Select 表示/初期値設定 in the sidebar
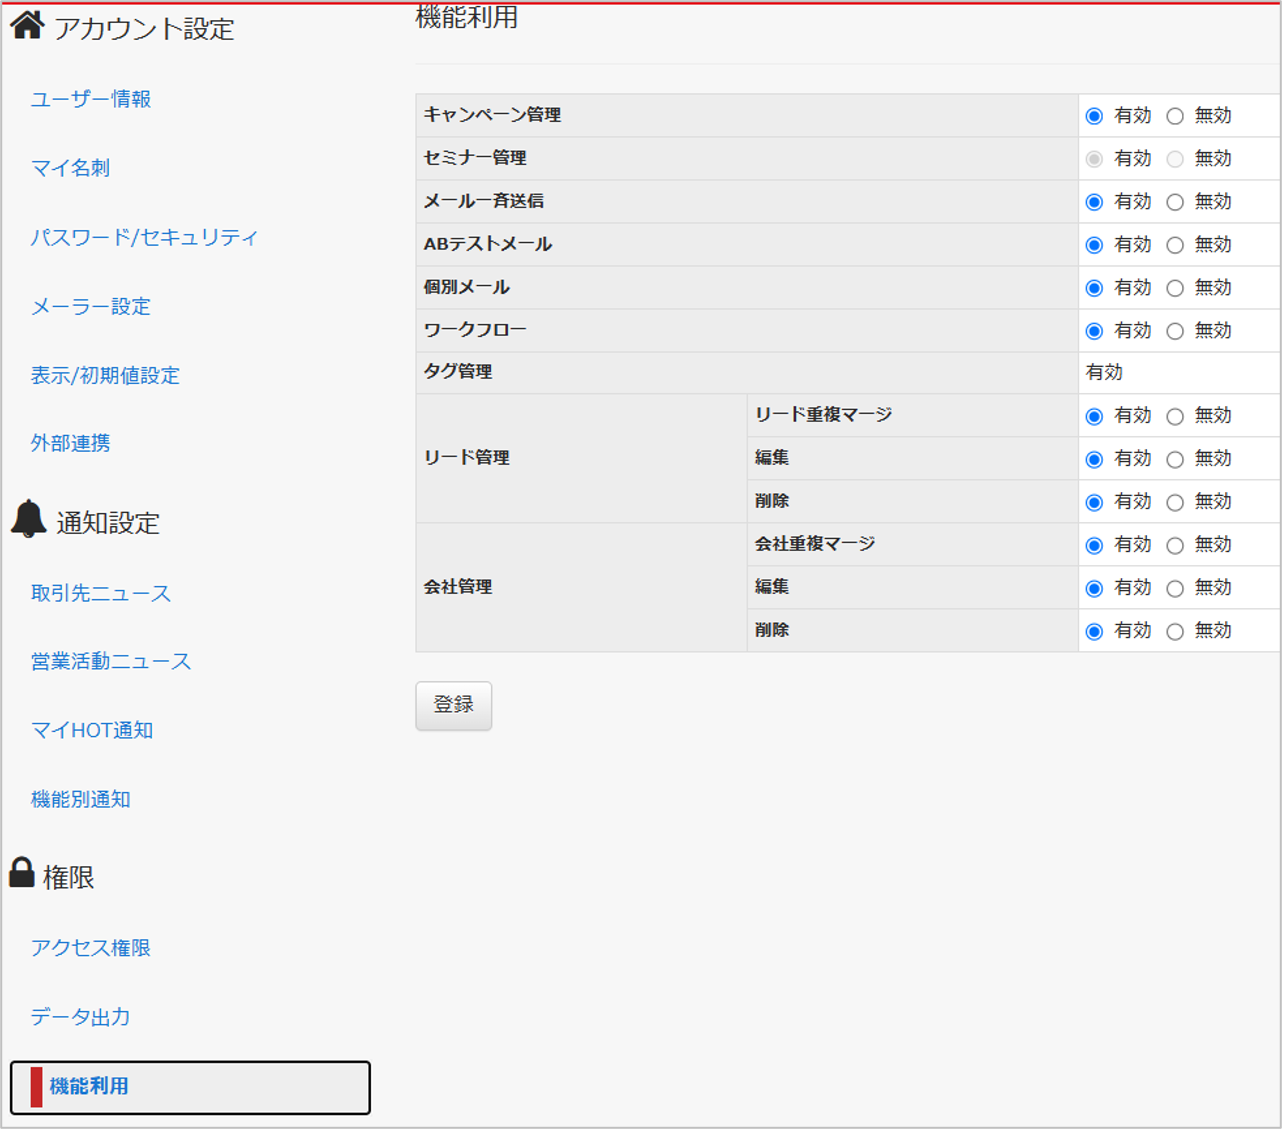Screen dimensions: 1282x1129 click(x=105, y=375)
